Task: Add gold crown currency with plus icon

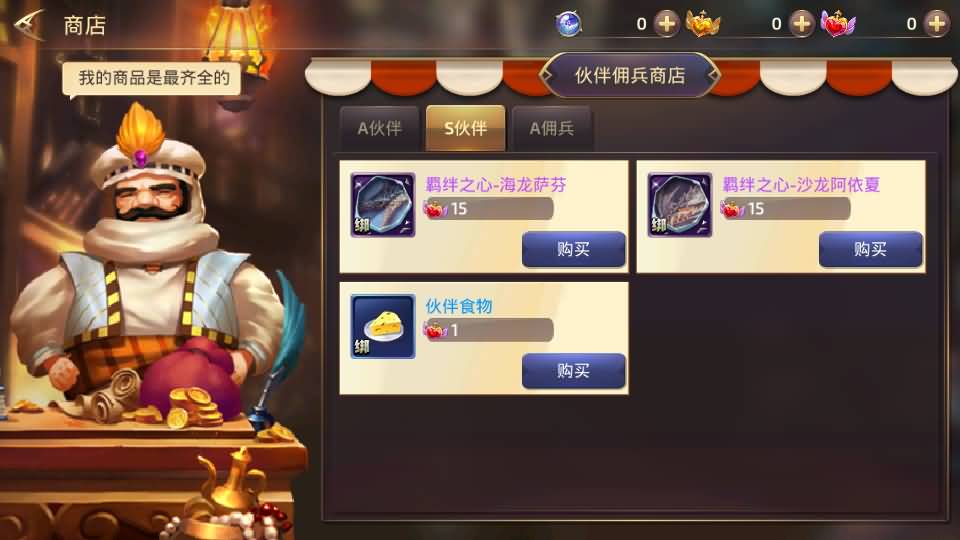Action: point(801,24)
